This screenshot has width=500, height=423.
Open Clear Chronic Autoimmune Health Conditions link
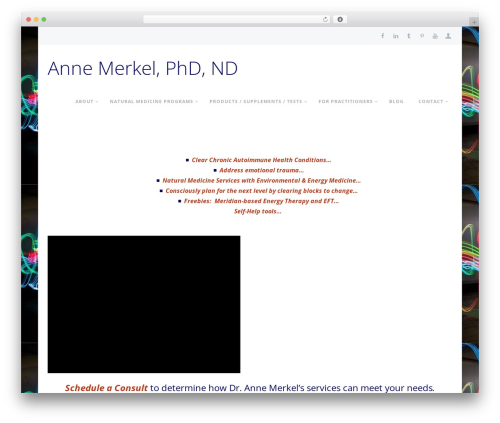(x=261, y=160)
